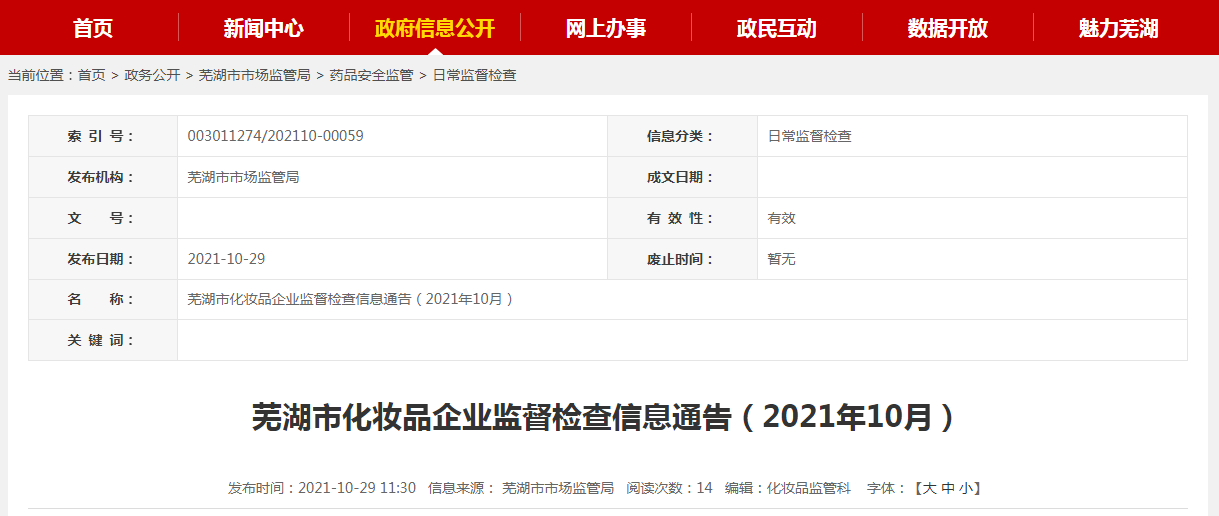Open the 数据开放 tab
The image size is (1219, 516).
[948, 28]
